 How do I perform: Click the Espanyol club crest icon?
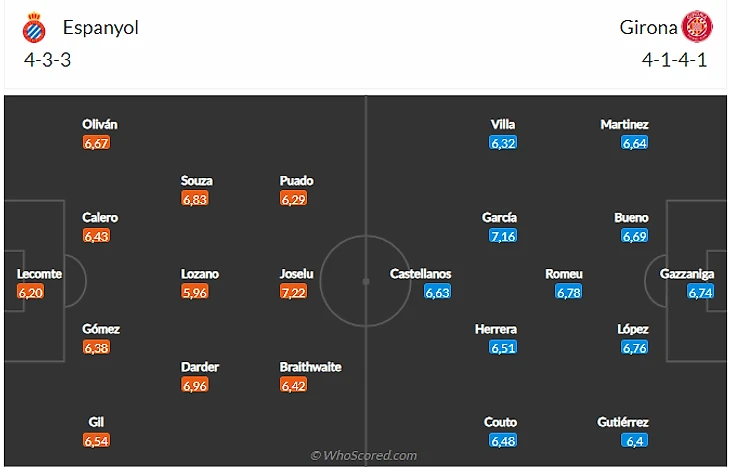(35, 29)
